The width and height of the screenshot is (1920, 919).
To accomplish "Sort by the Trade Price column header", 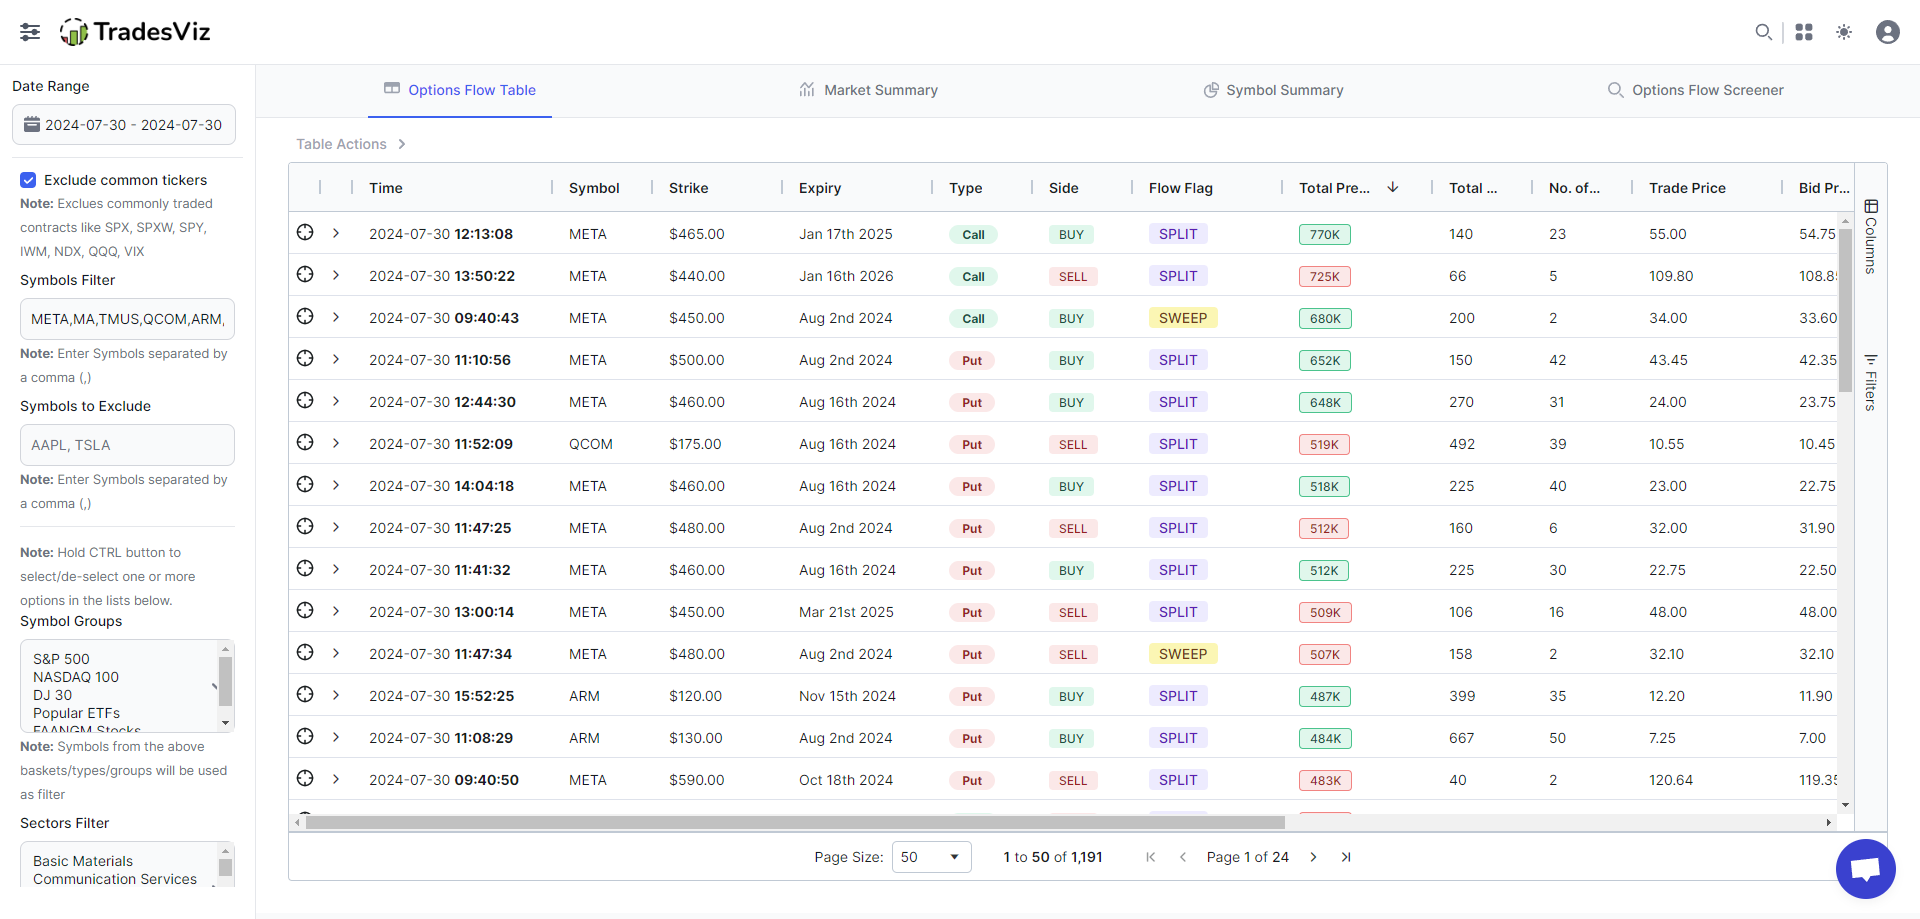I will click(1688, 188).
